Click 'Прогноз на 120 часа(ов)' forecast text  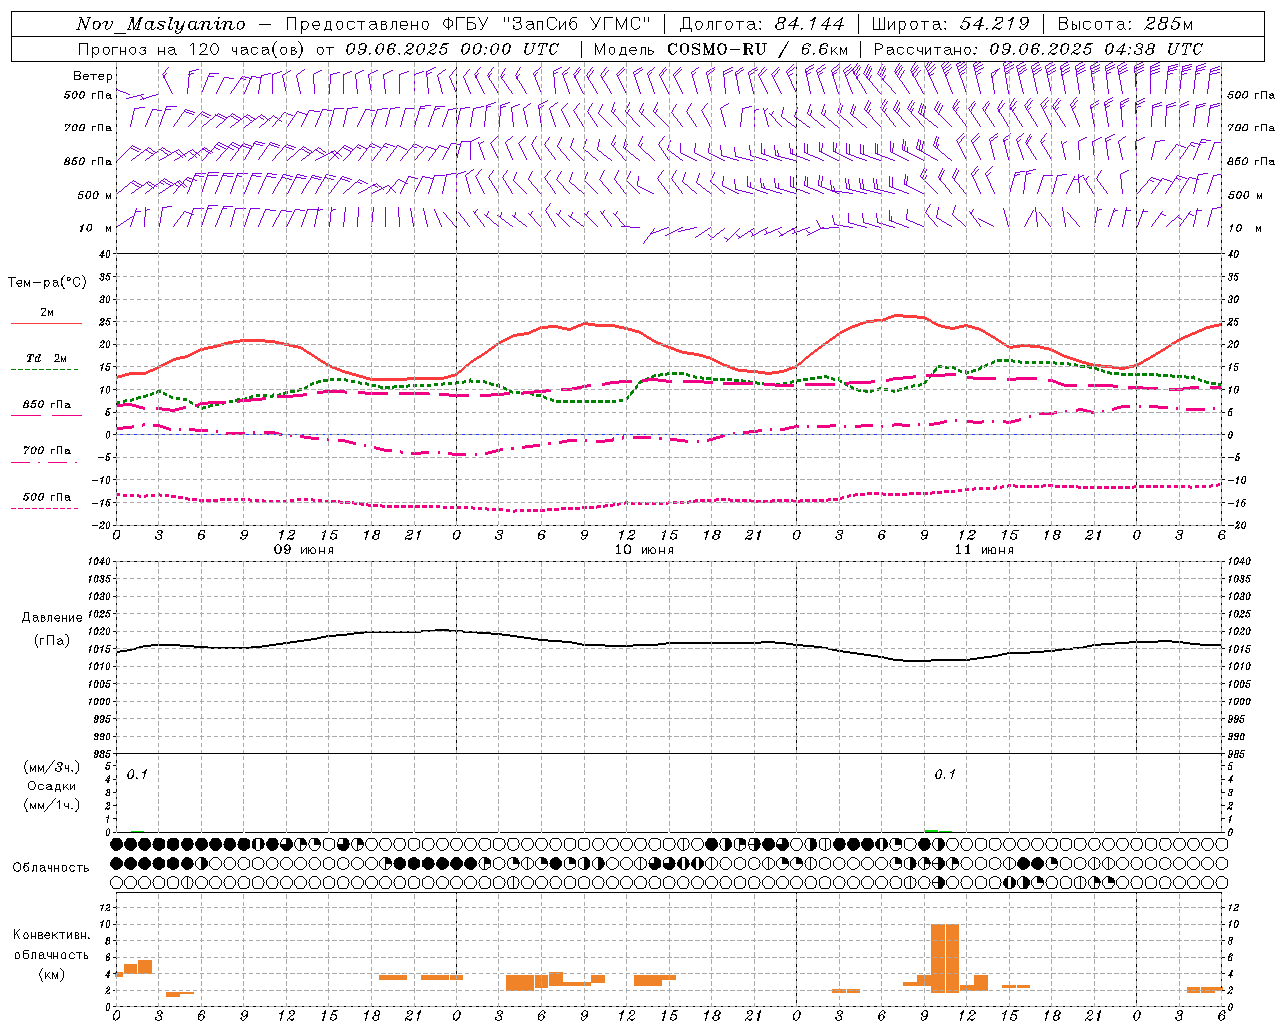[x=192, y=49]
